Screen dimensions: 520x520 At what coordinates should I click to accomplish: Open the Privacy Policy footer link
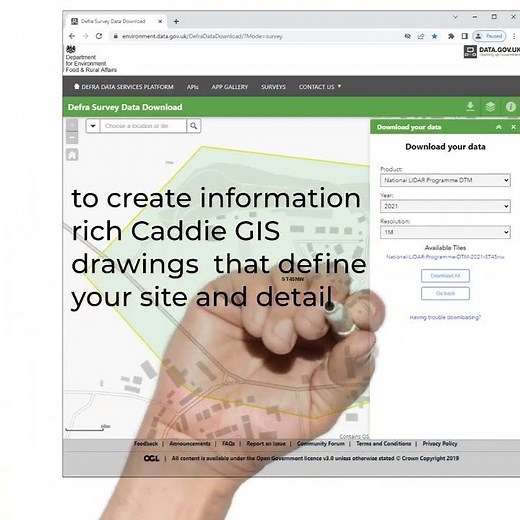pos(440,444)
